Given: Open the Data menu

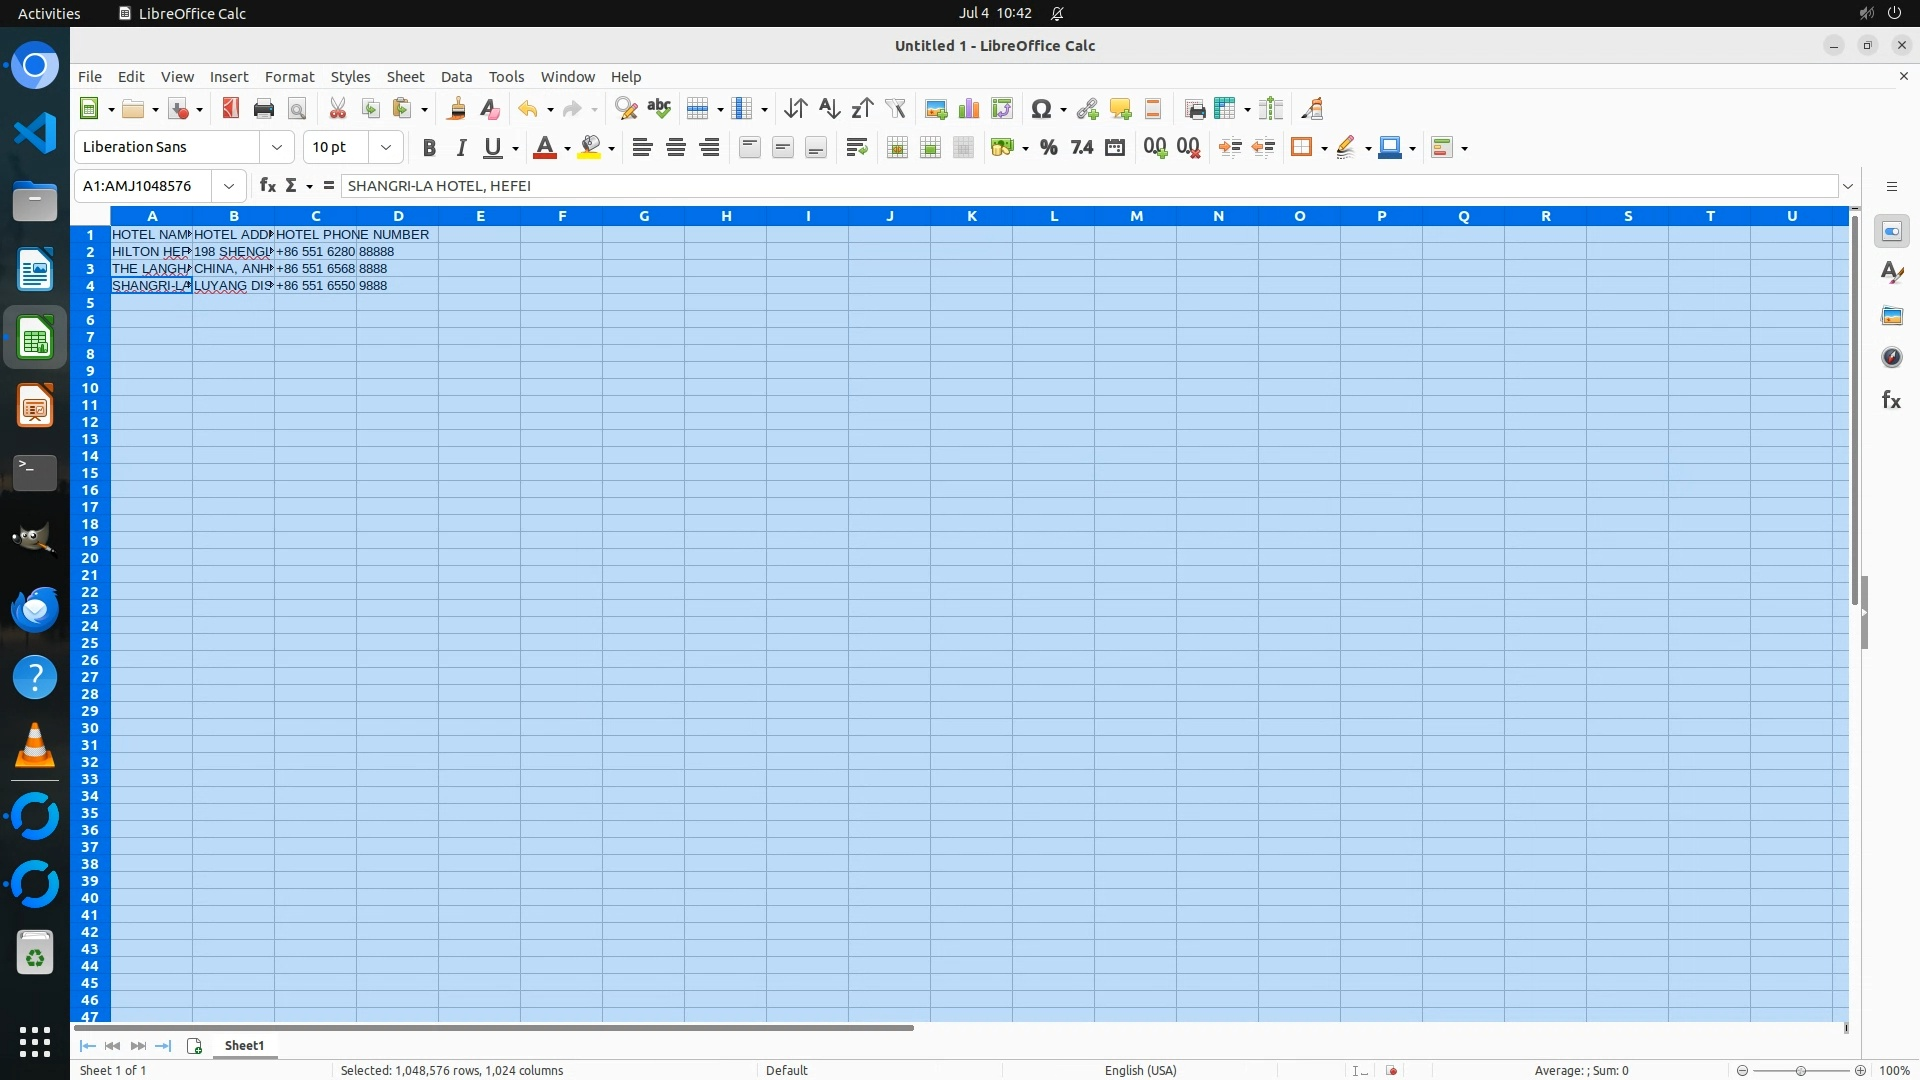Looking at the screenshot, I should click(x=456, y=77).
